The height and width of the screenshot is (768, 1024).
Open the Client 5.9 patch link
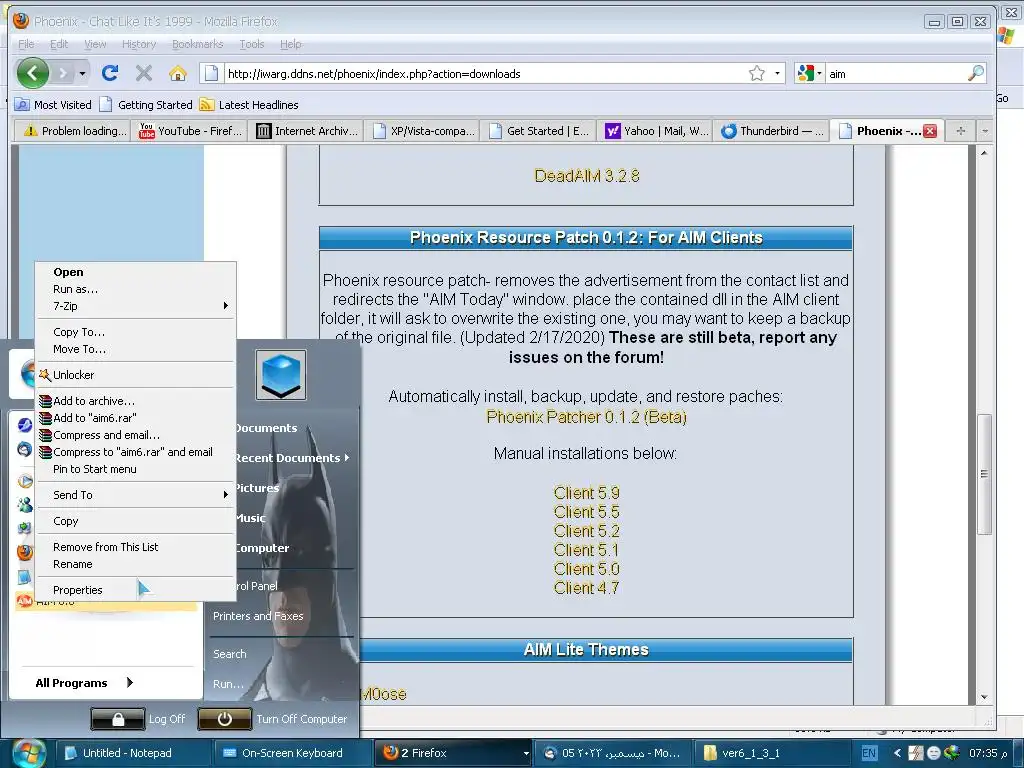coord(586,492)
